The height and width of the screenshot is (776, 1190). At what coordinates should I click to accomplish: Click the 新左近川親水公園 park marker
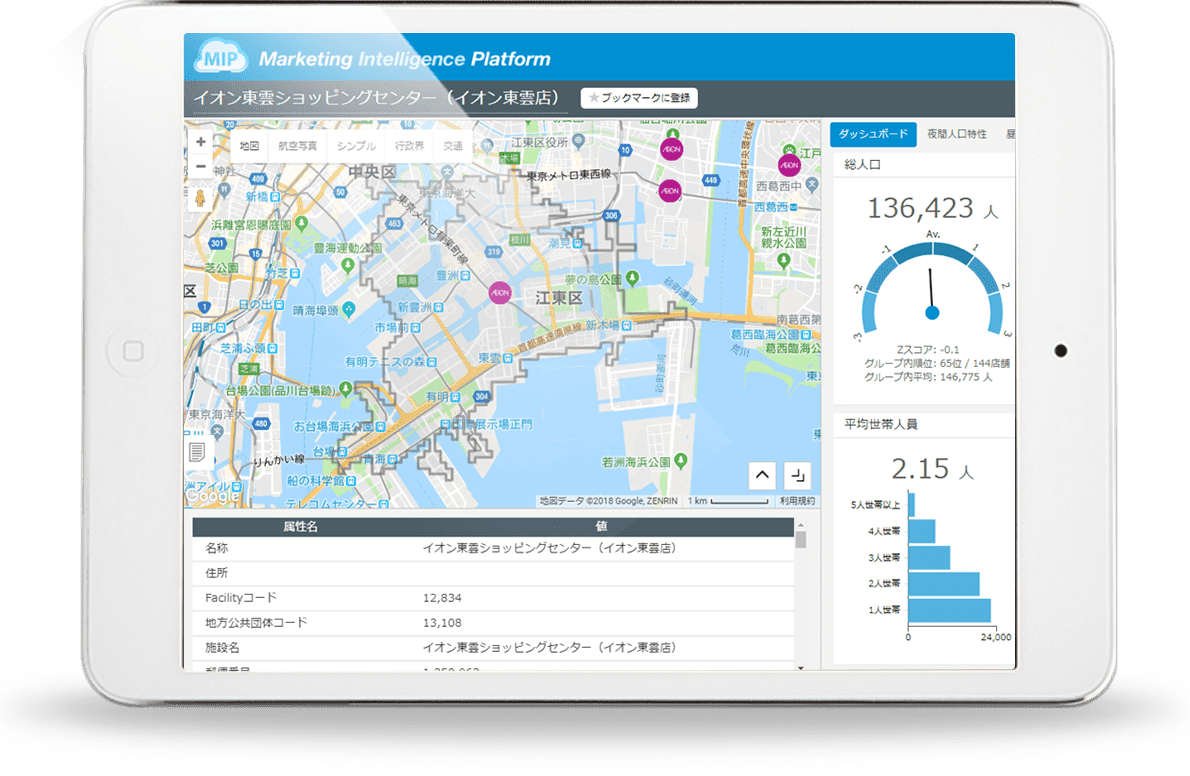pos(783,260)
